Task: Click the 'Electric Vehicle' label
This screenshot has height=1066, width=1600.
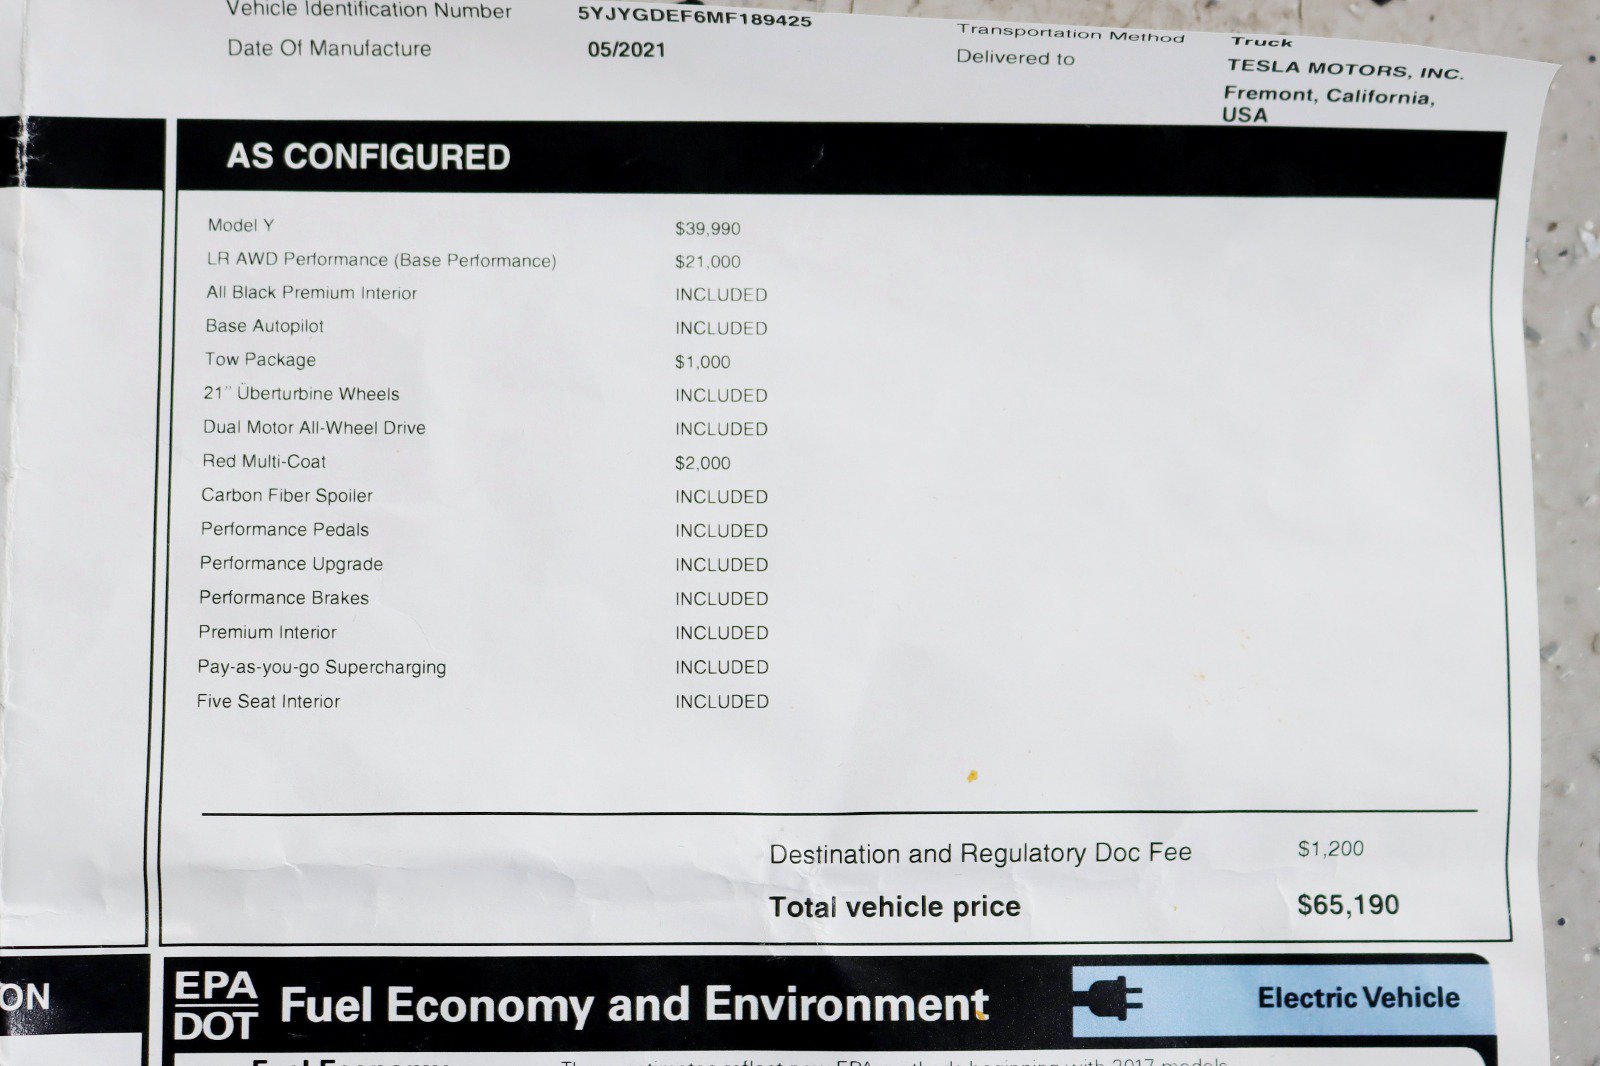Action: tap(1358, 998)
